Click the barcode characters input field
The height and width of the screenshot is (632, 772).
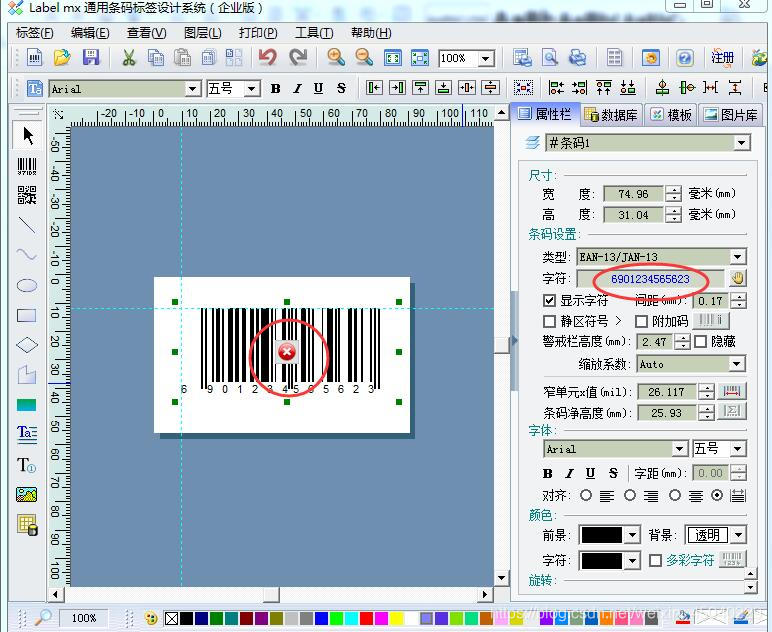(x=650, y=279)
